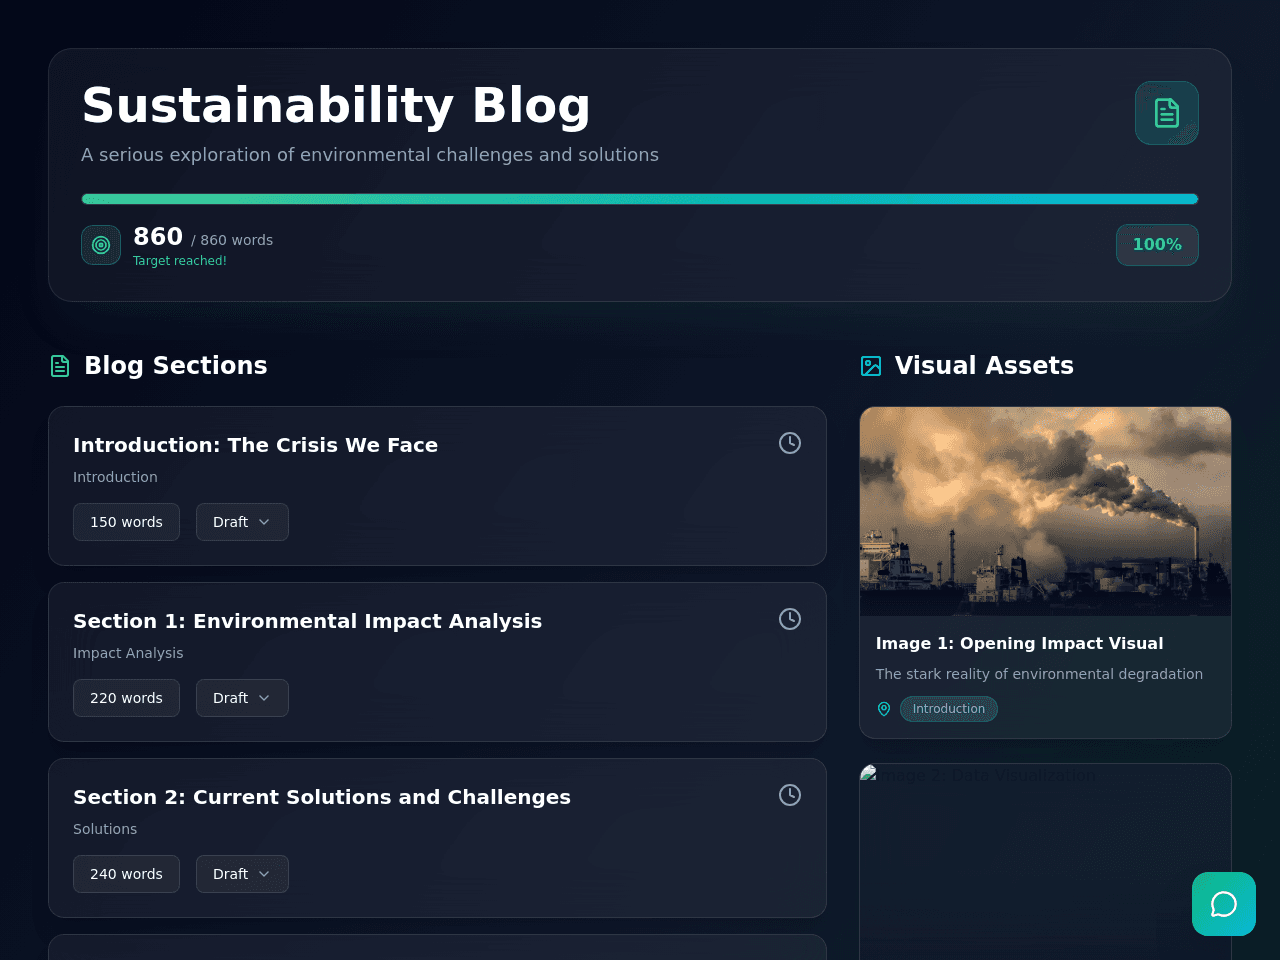The image size is (1280, 960).
Task: Click the 'Target reached!' status text
Action: 180,261
